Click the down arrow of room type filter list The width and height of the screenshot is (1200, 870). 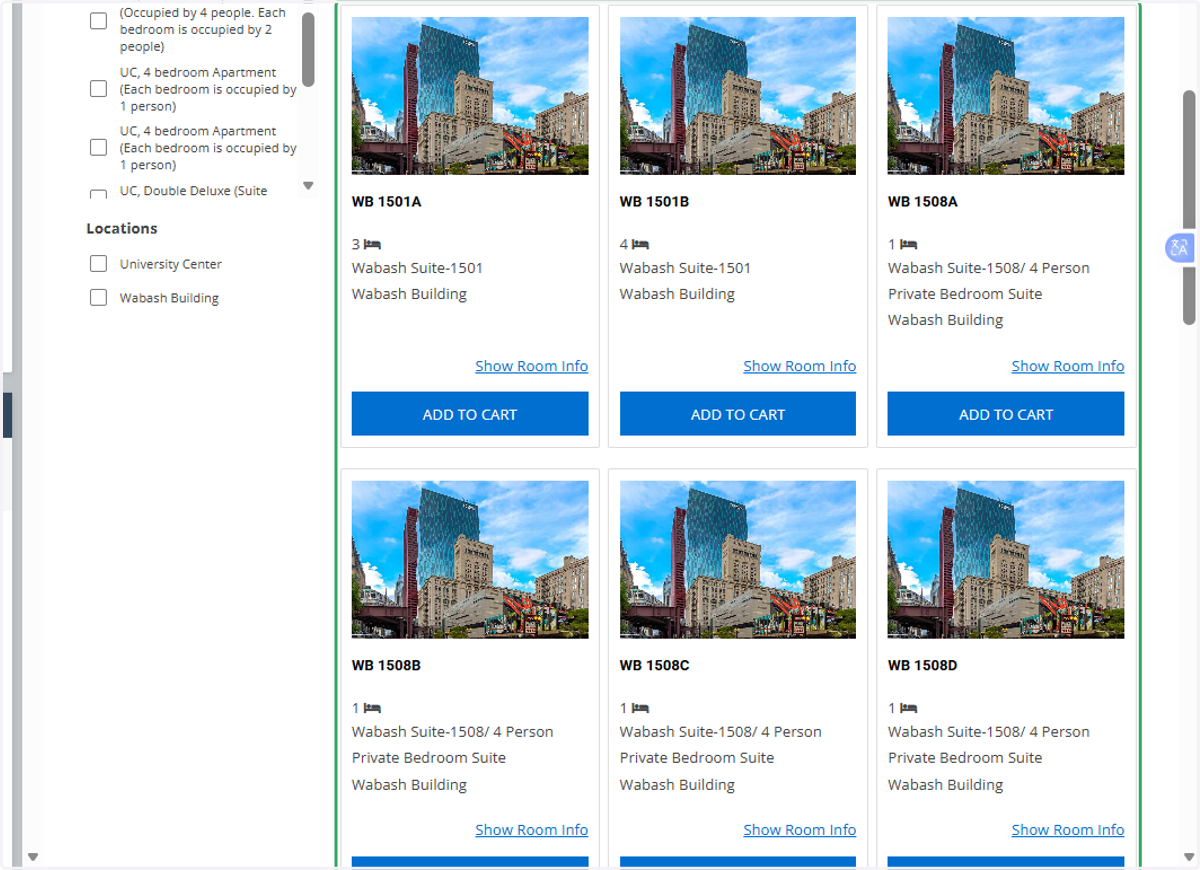click(x=308, y=185)
